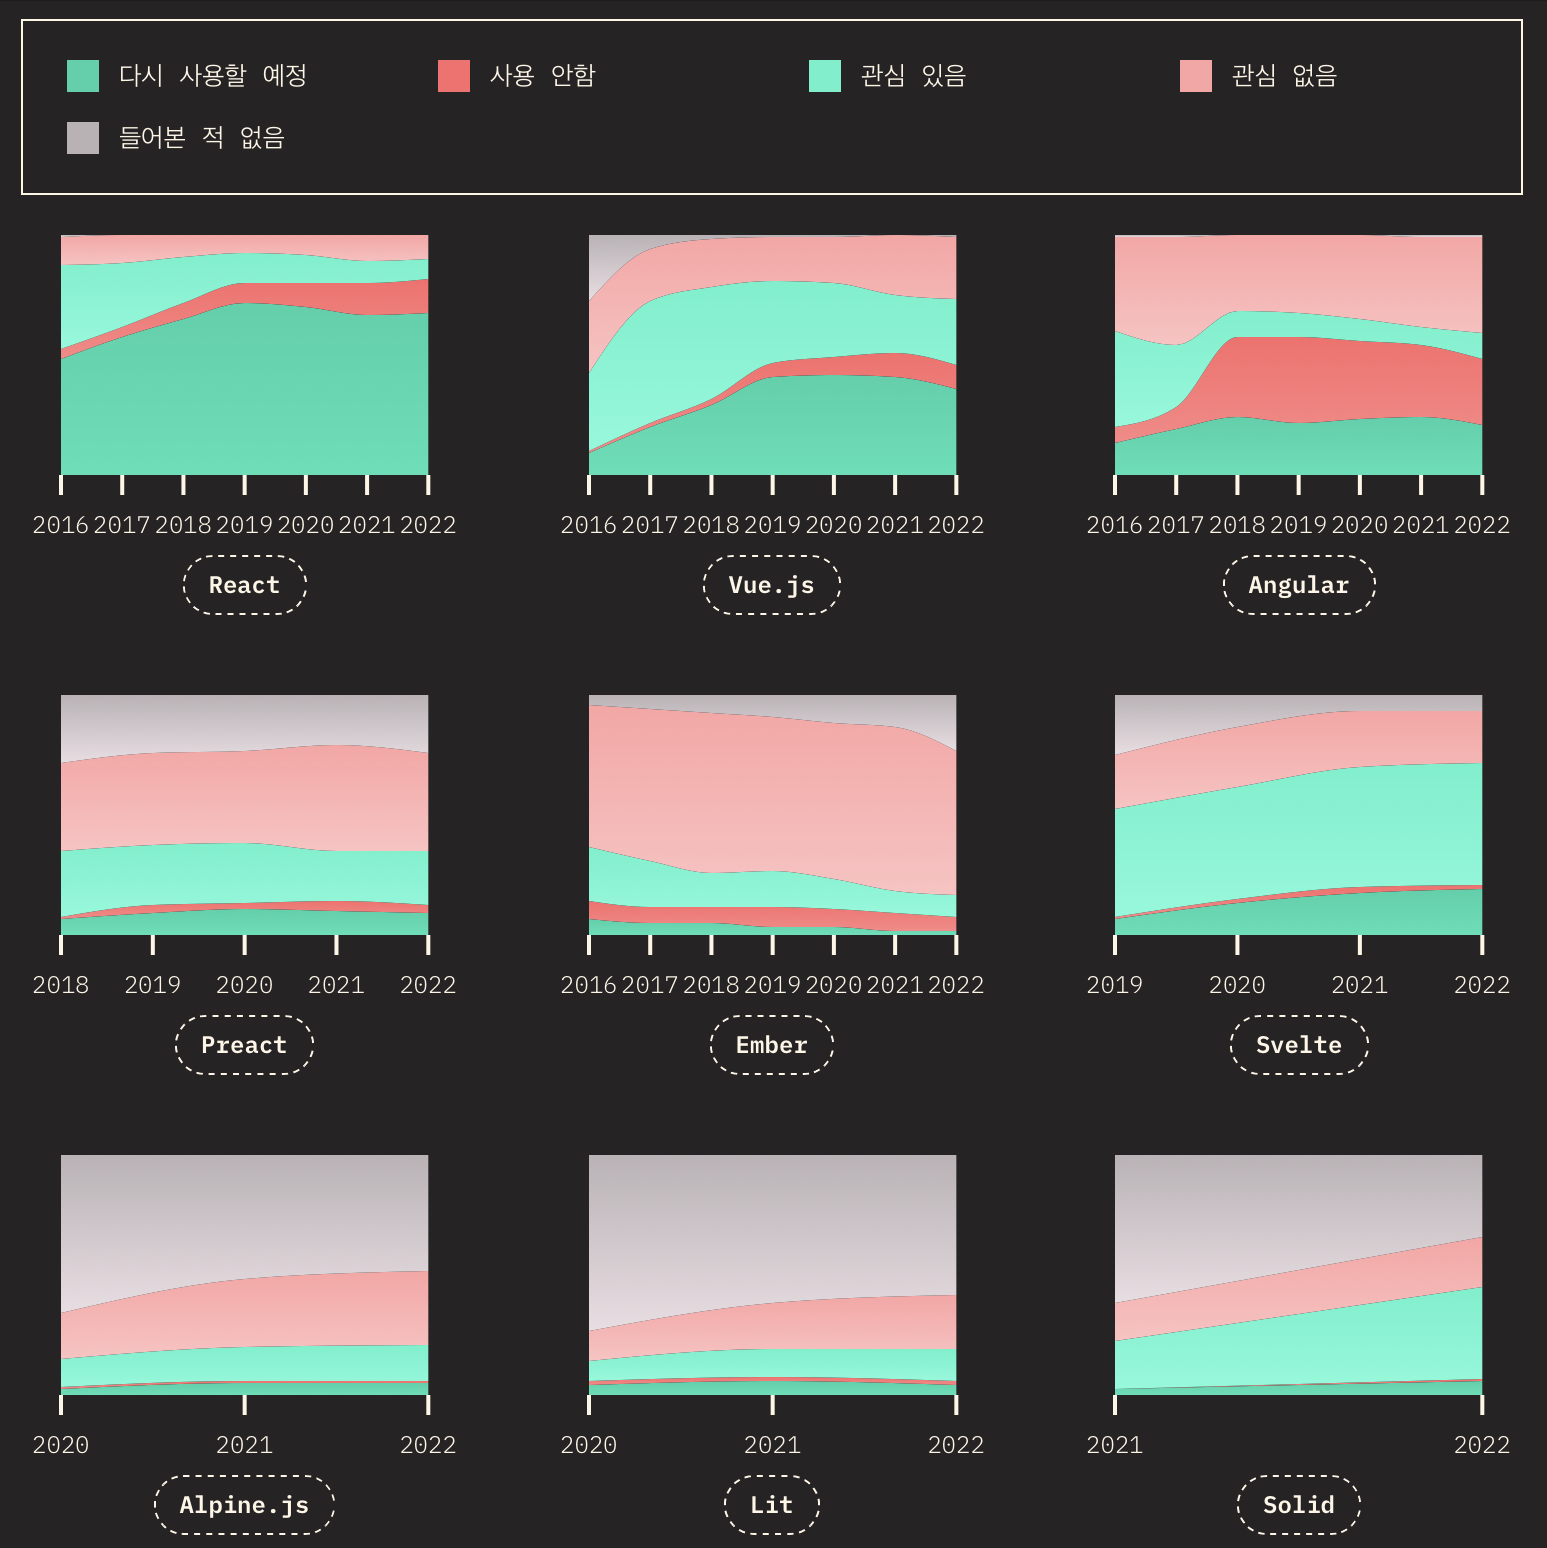Screen dimensions: 1547x1548
Task: Click 2020 on Alpine.js chart axis
Action: click(x=61, y=1445)
